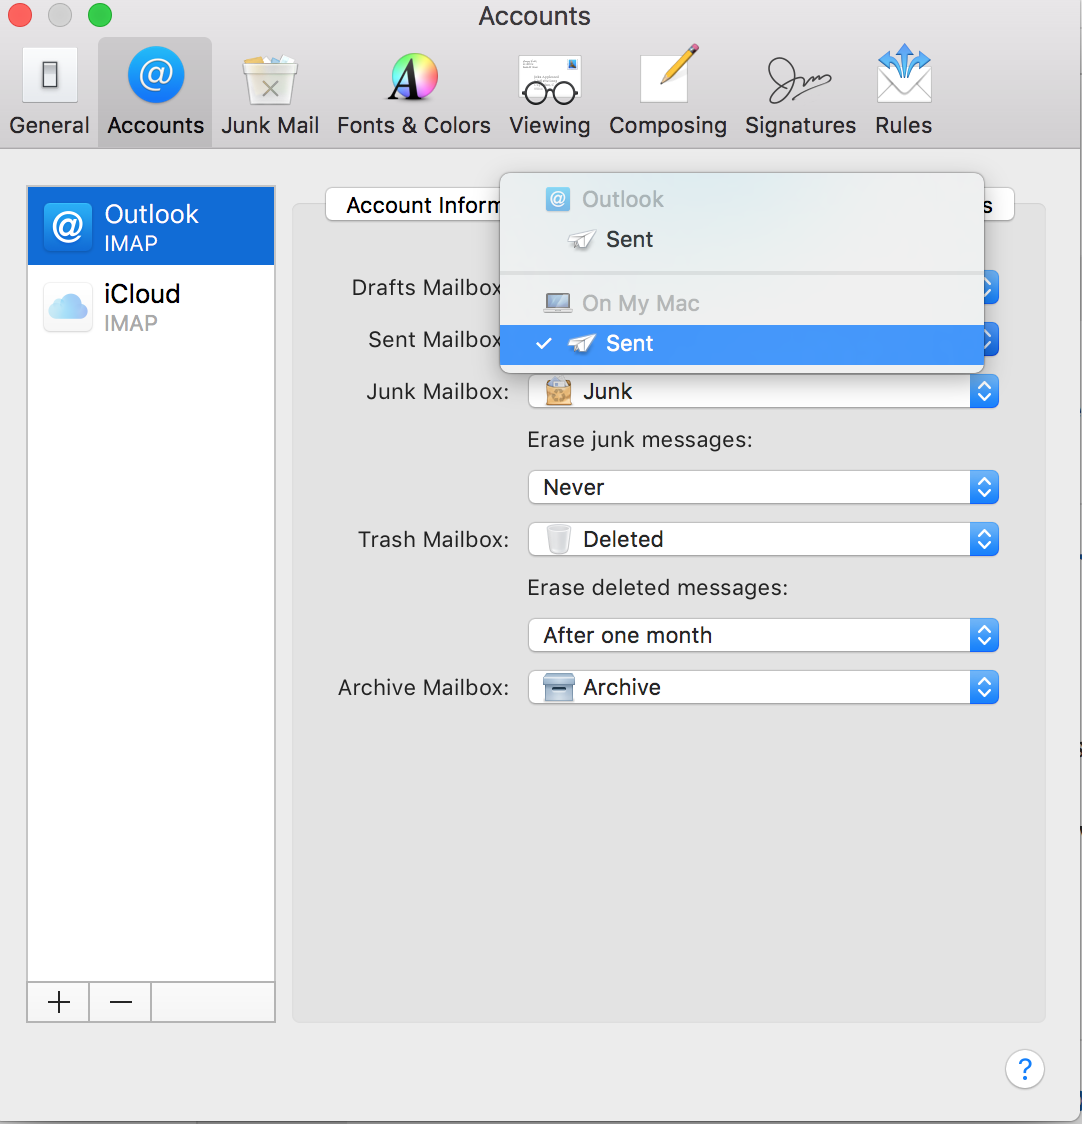Viewport: 1082px width, 1124px height.
Task: Open the Archive Mailbox dropdown
Action: point(763,687)
